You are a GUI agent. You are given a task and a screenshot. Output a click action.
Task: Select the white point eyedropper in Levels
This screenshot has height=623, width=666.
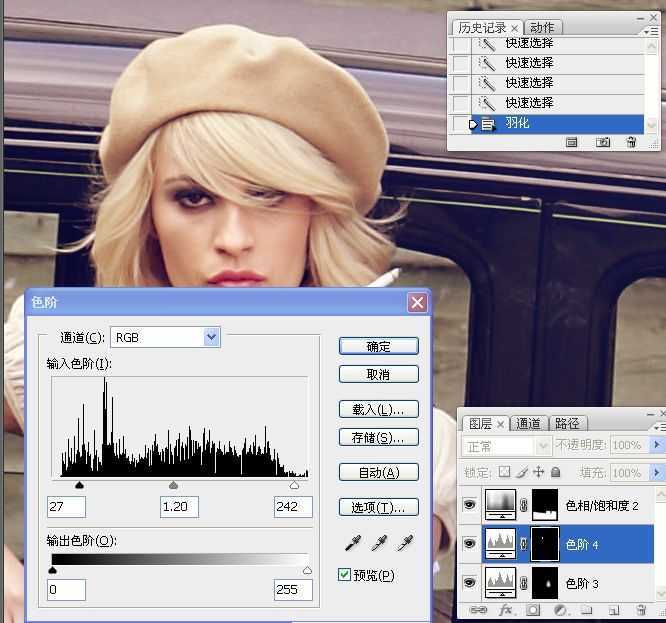tap(405, 543)
